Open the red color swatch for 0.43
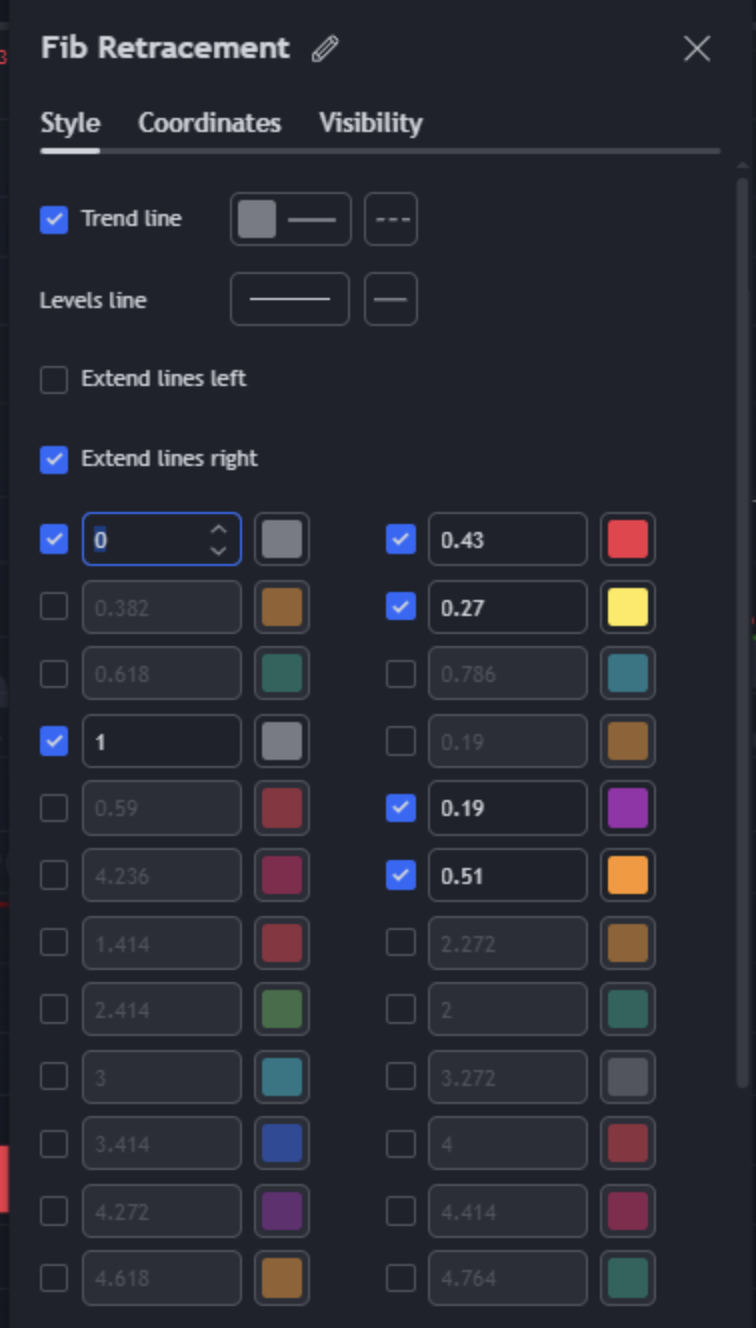The image size is (756, 1328). click(x=628, y=540)
